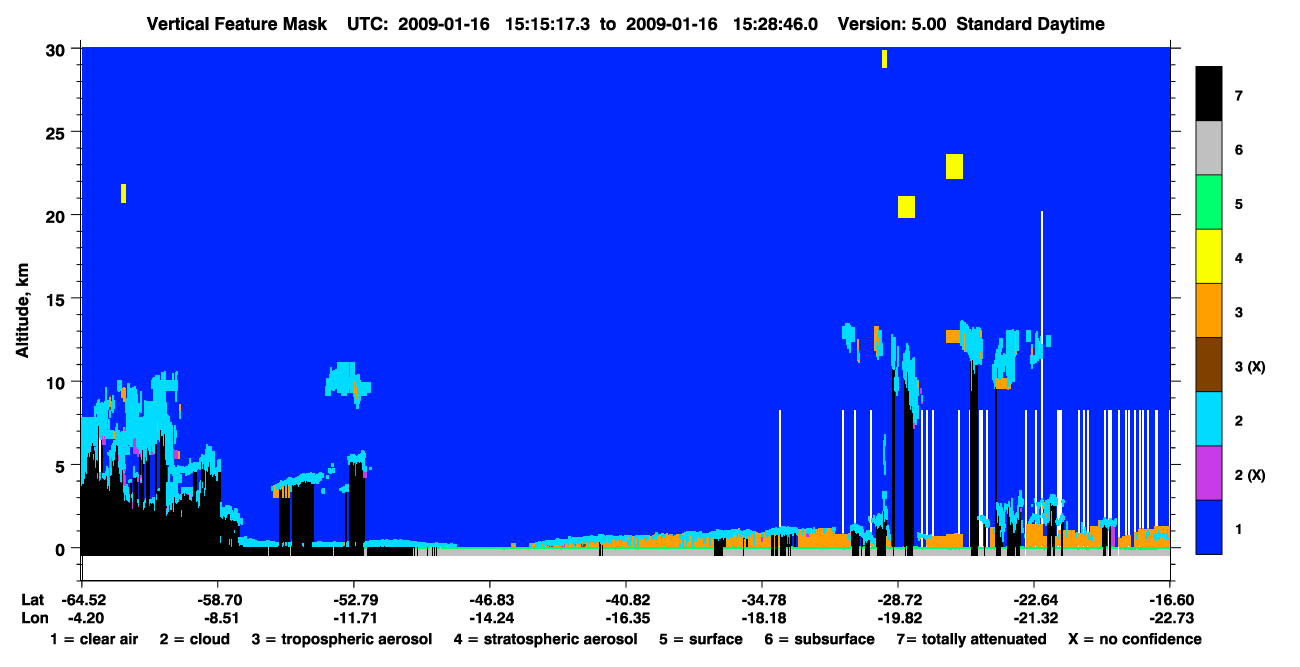Click the 'Standard Daytime' text in title
This screenshot has width=1300, height=667.
(x=1031, y=24)
